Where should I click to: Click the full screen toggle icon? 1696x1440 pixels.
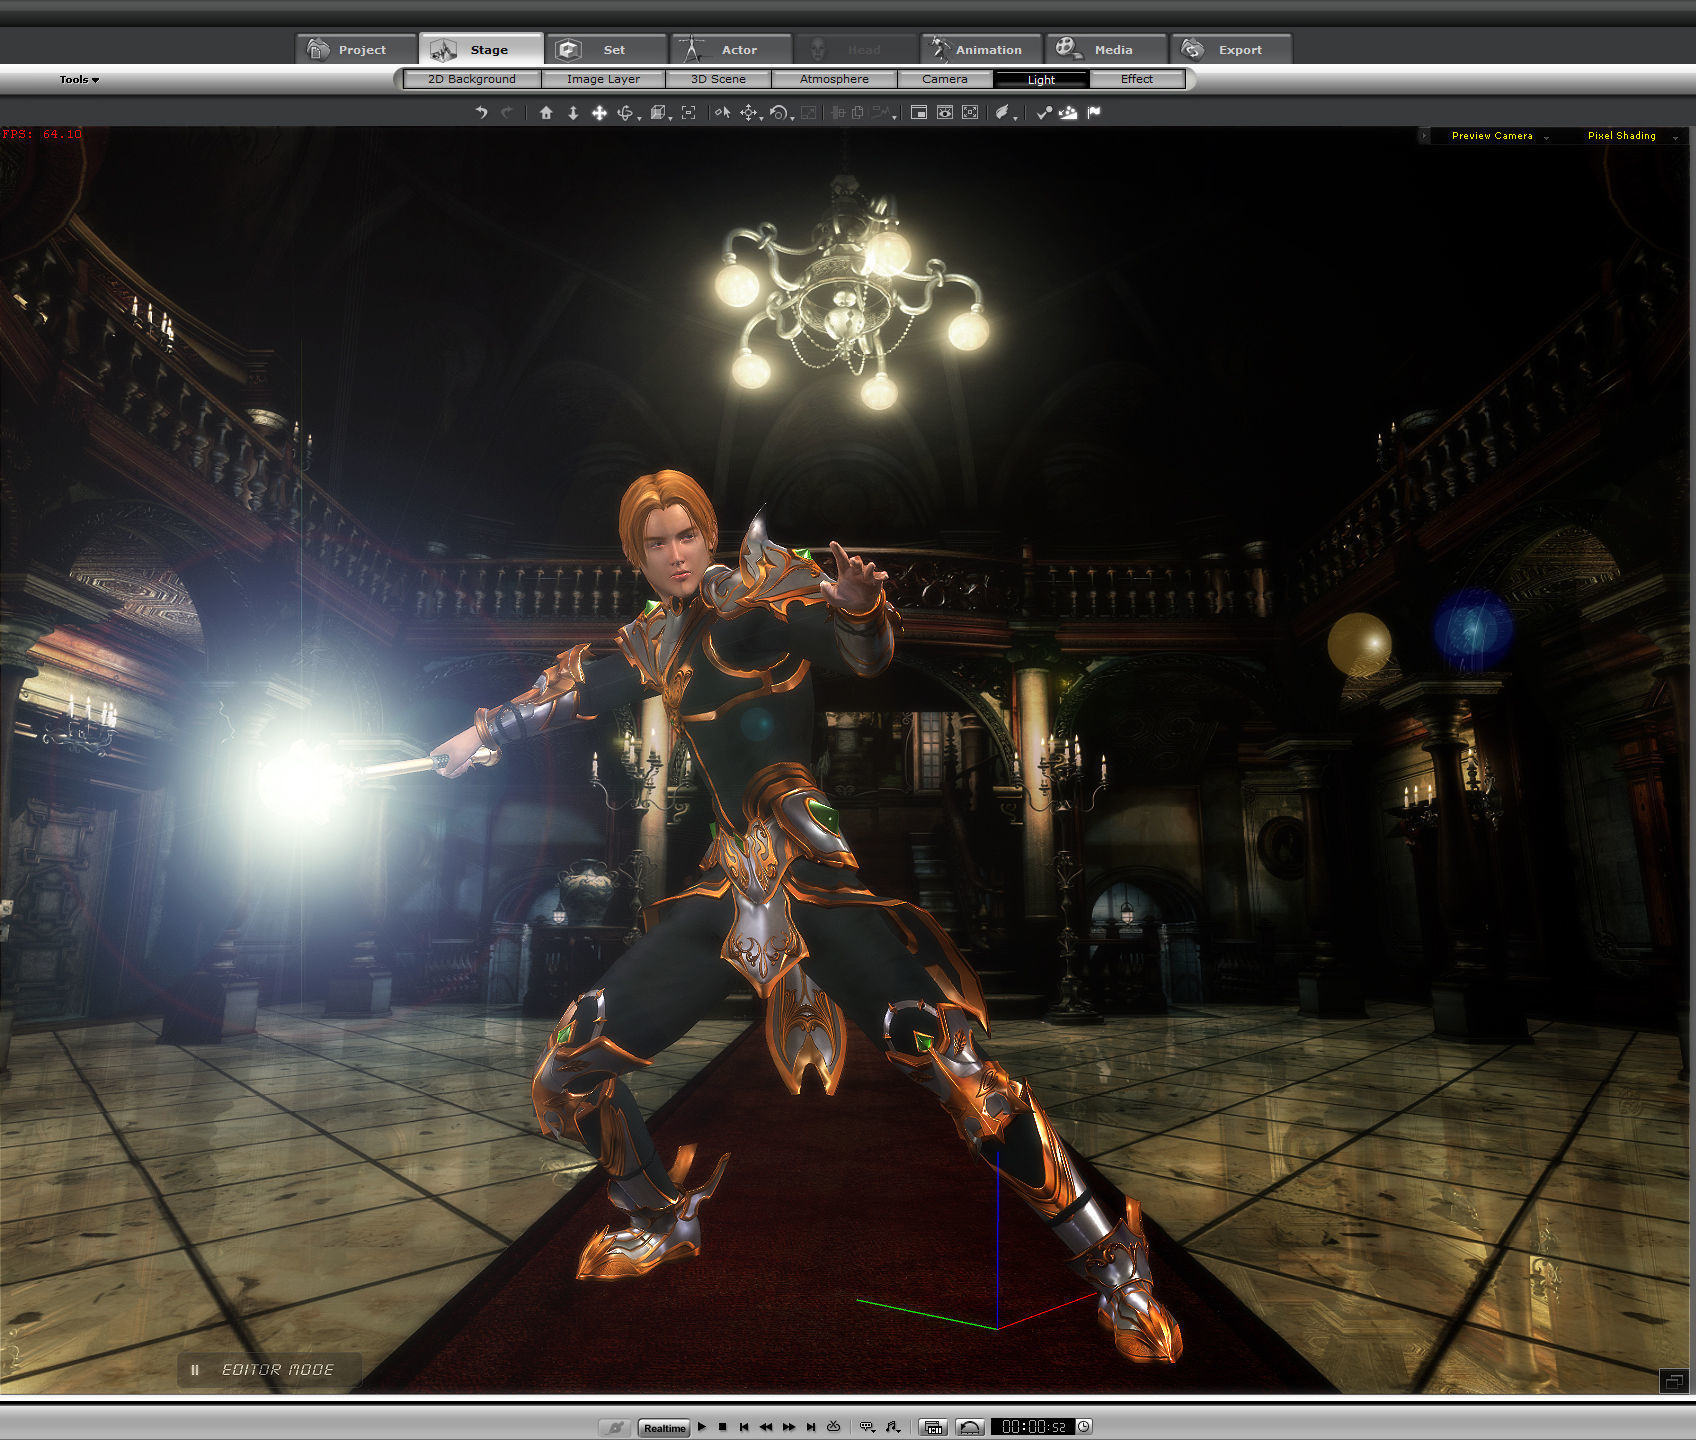[970, 113]
